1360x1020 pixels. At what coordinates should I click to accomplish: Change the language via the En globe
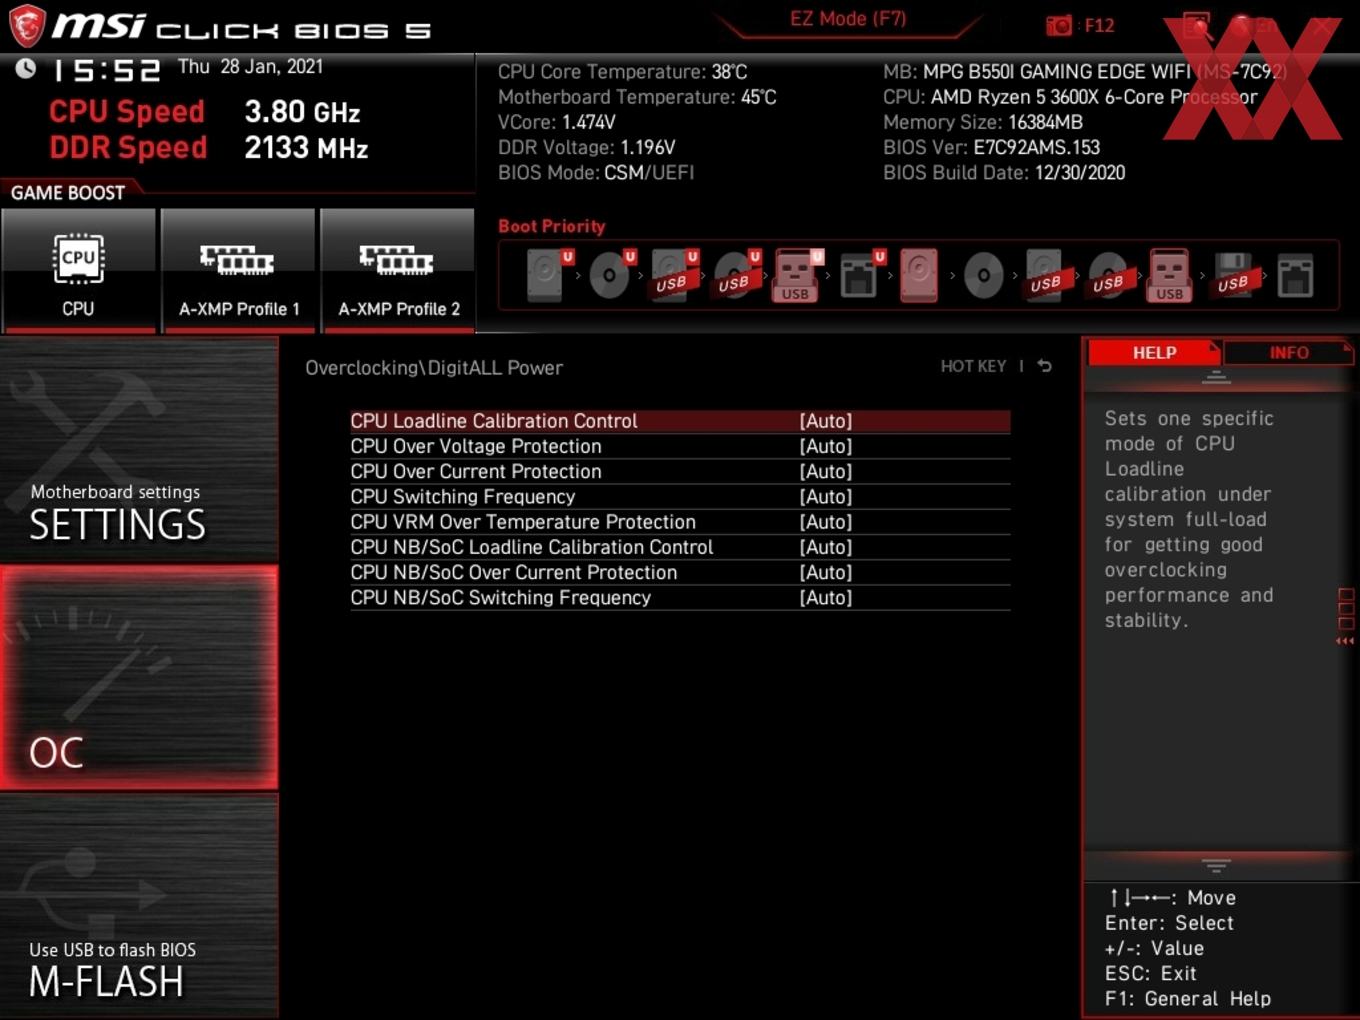coord(1252,25)
